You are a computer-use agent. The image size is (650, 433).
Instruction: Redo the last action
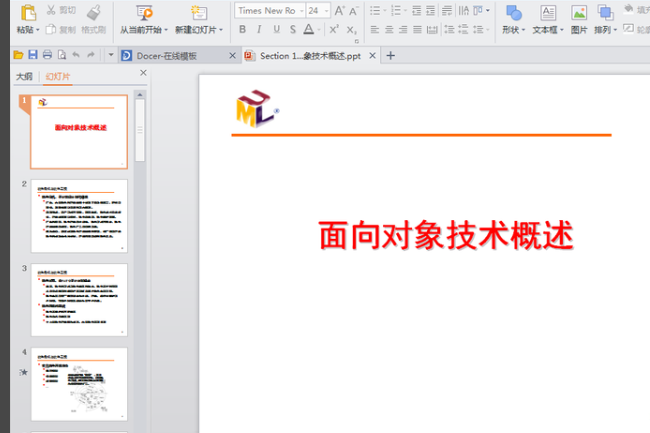point(91,55)
